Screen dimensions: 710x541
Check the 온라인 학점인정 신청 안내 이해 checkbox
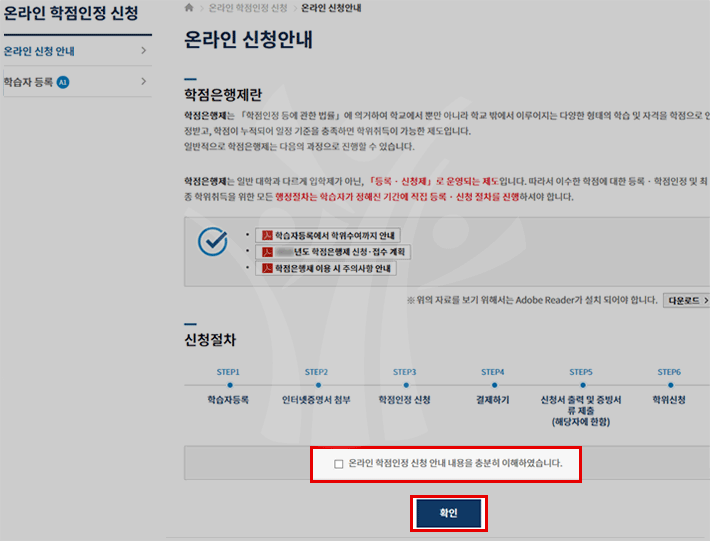[339, 464]
